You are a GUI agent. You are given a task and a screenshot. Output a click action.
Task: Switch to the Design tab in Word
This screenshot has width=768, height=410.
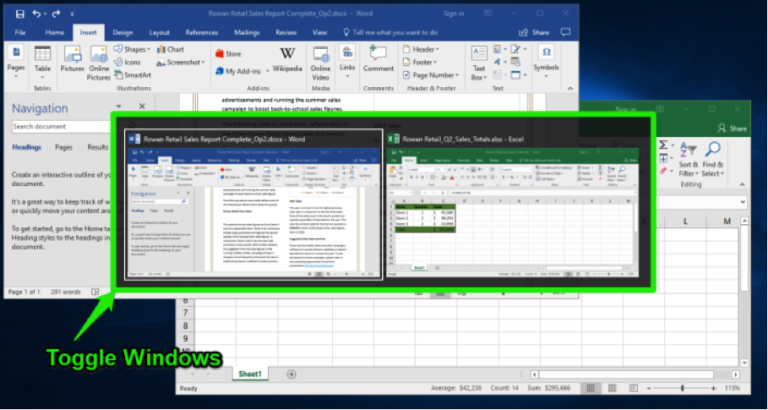click(122, 33)
